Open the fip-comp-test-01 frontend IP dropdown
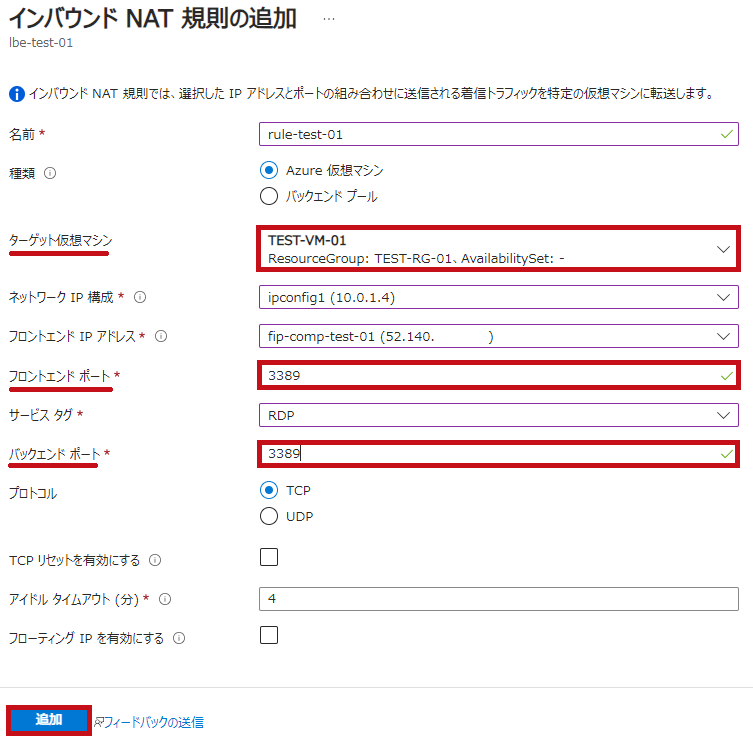Viewport: 753px width, 742px height. click(x=498, y=336)
